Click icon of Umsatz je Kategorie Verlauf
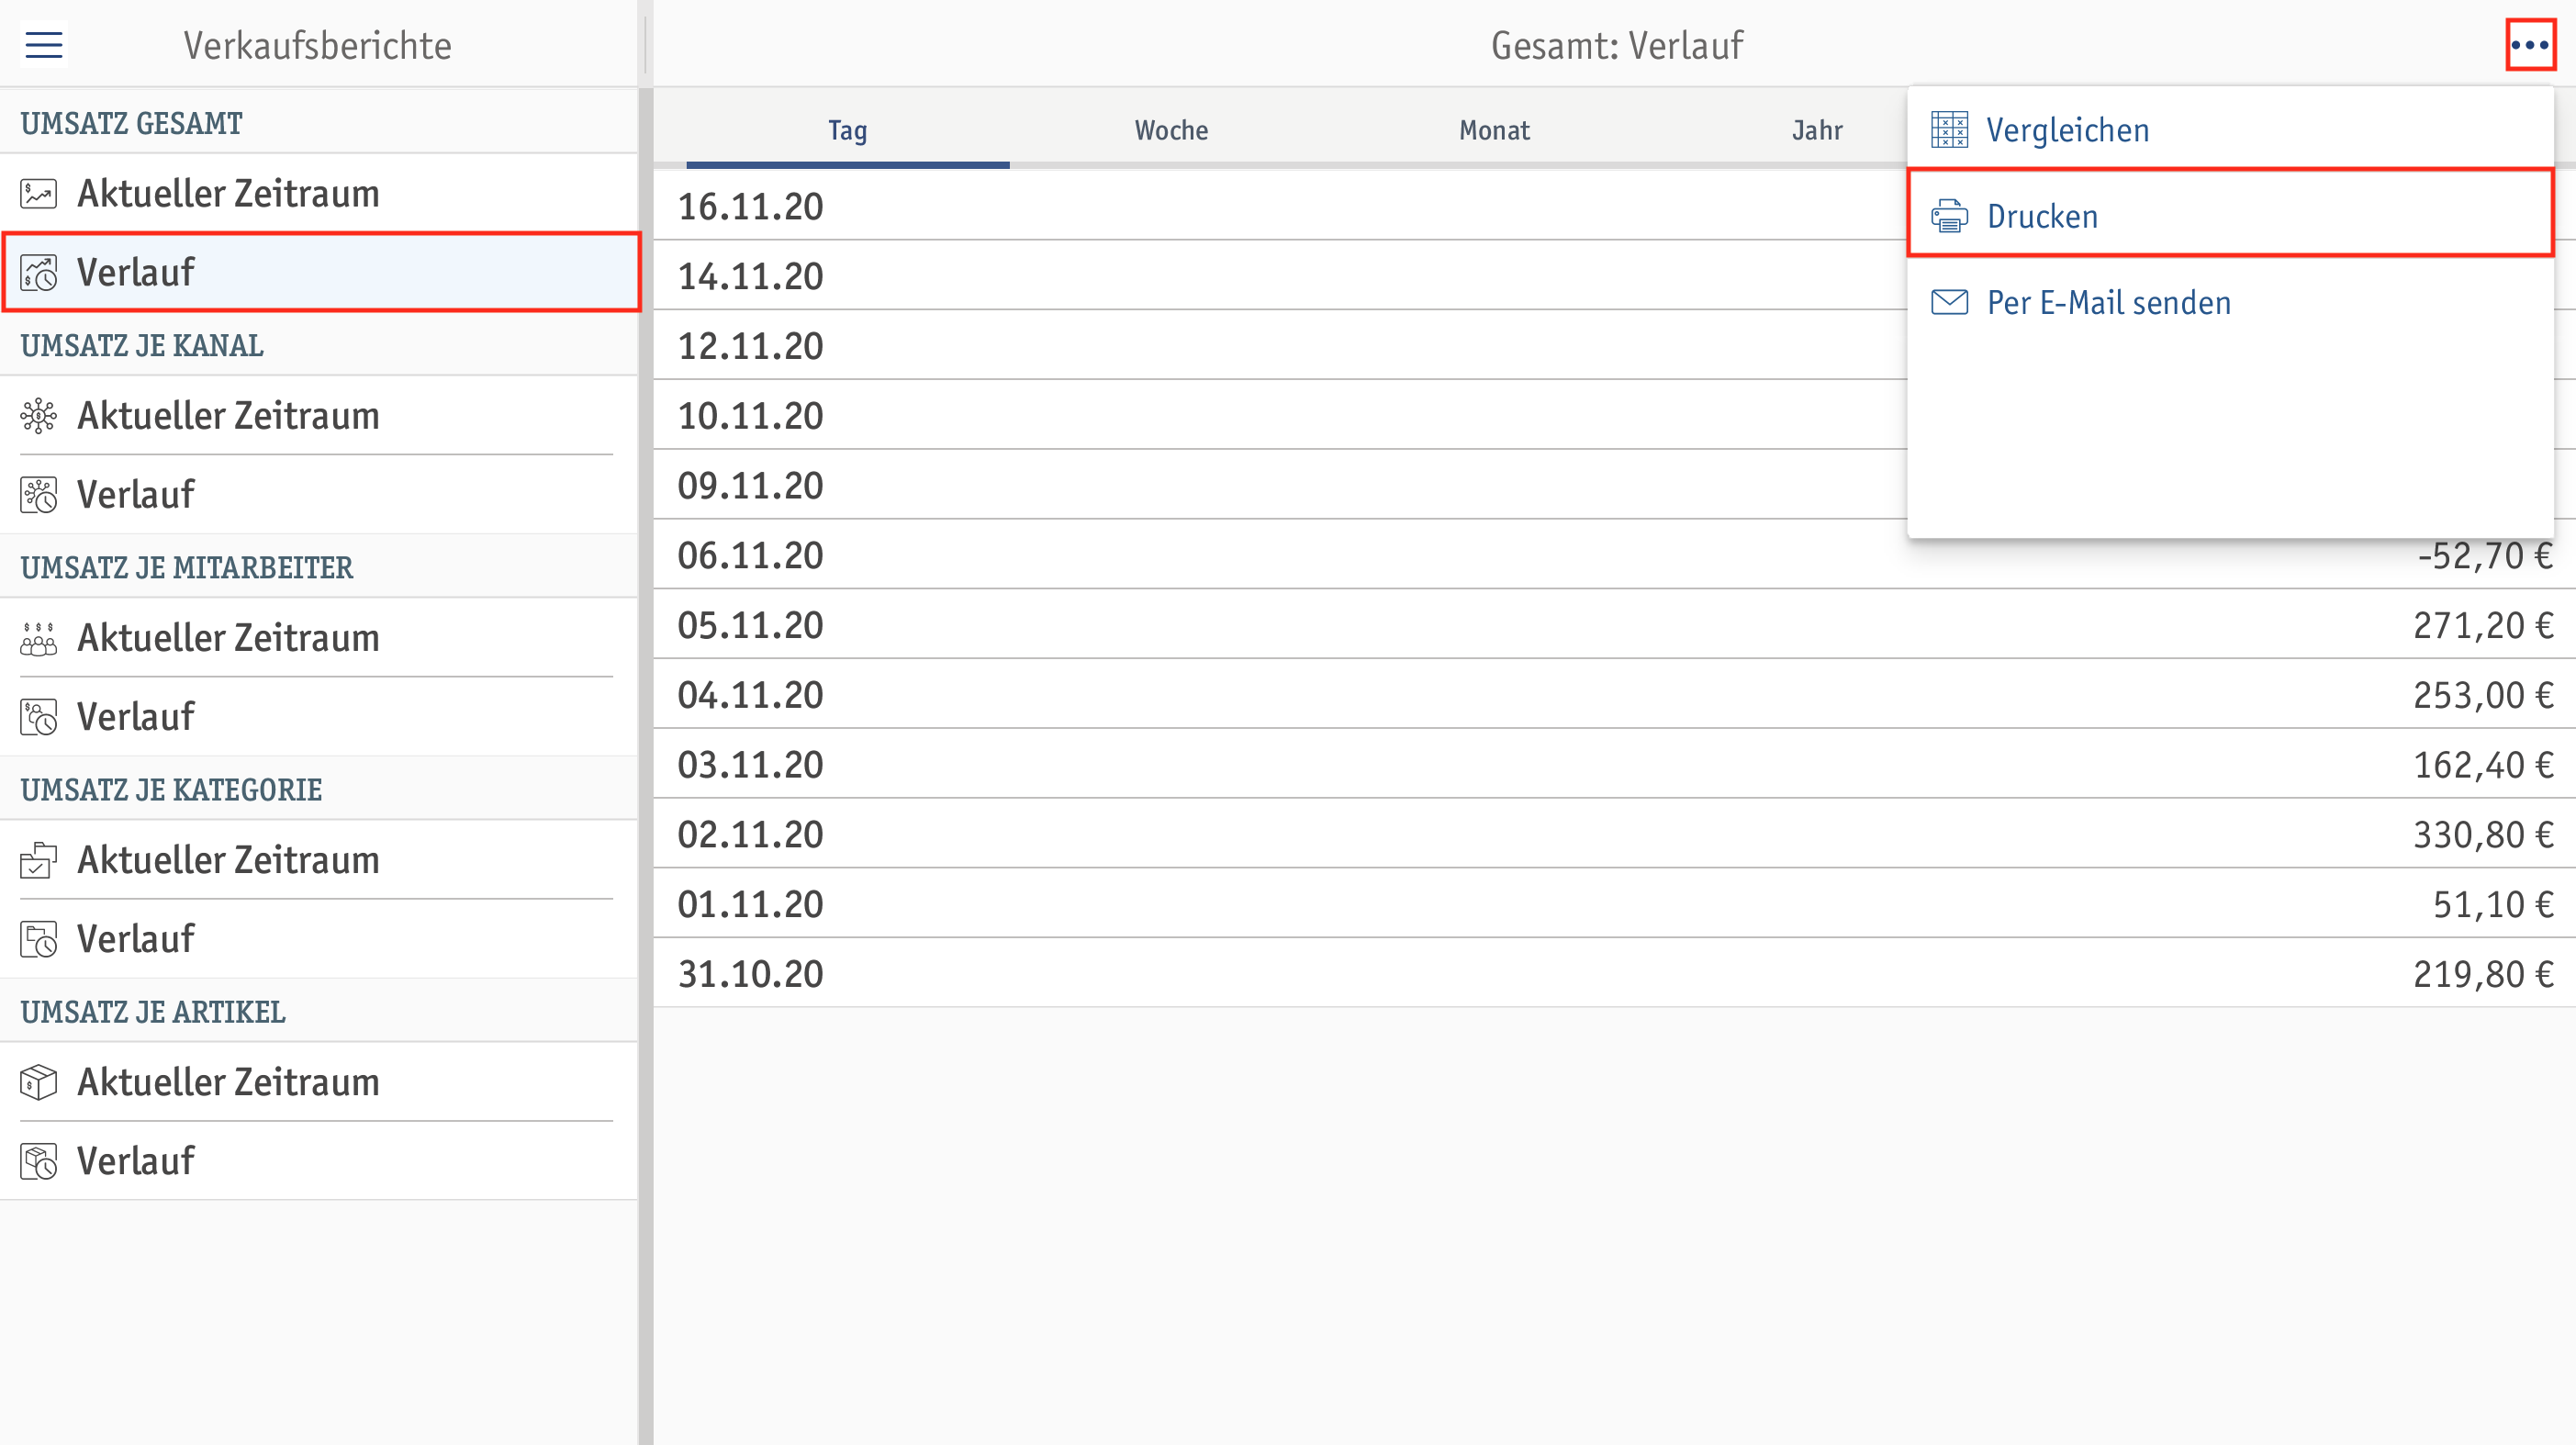Image resolution: width=2576 pixels, height=1445 pixels. coord(39,939)
